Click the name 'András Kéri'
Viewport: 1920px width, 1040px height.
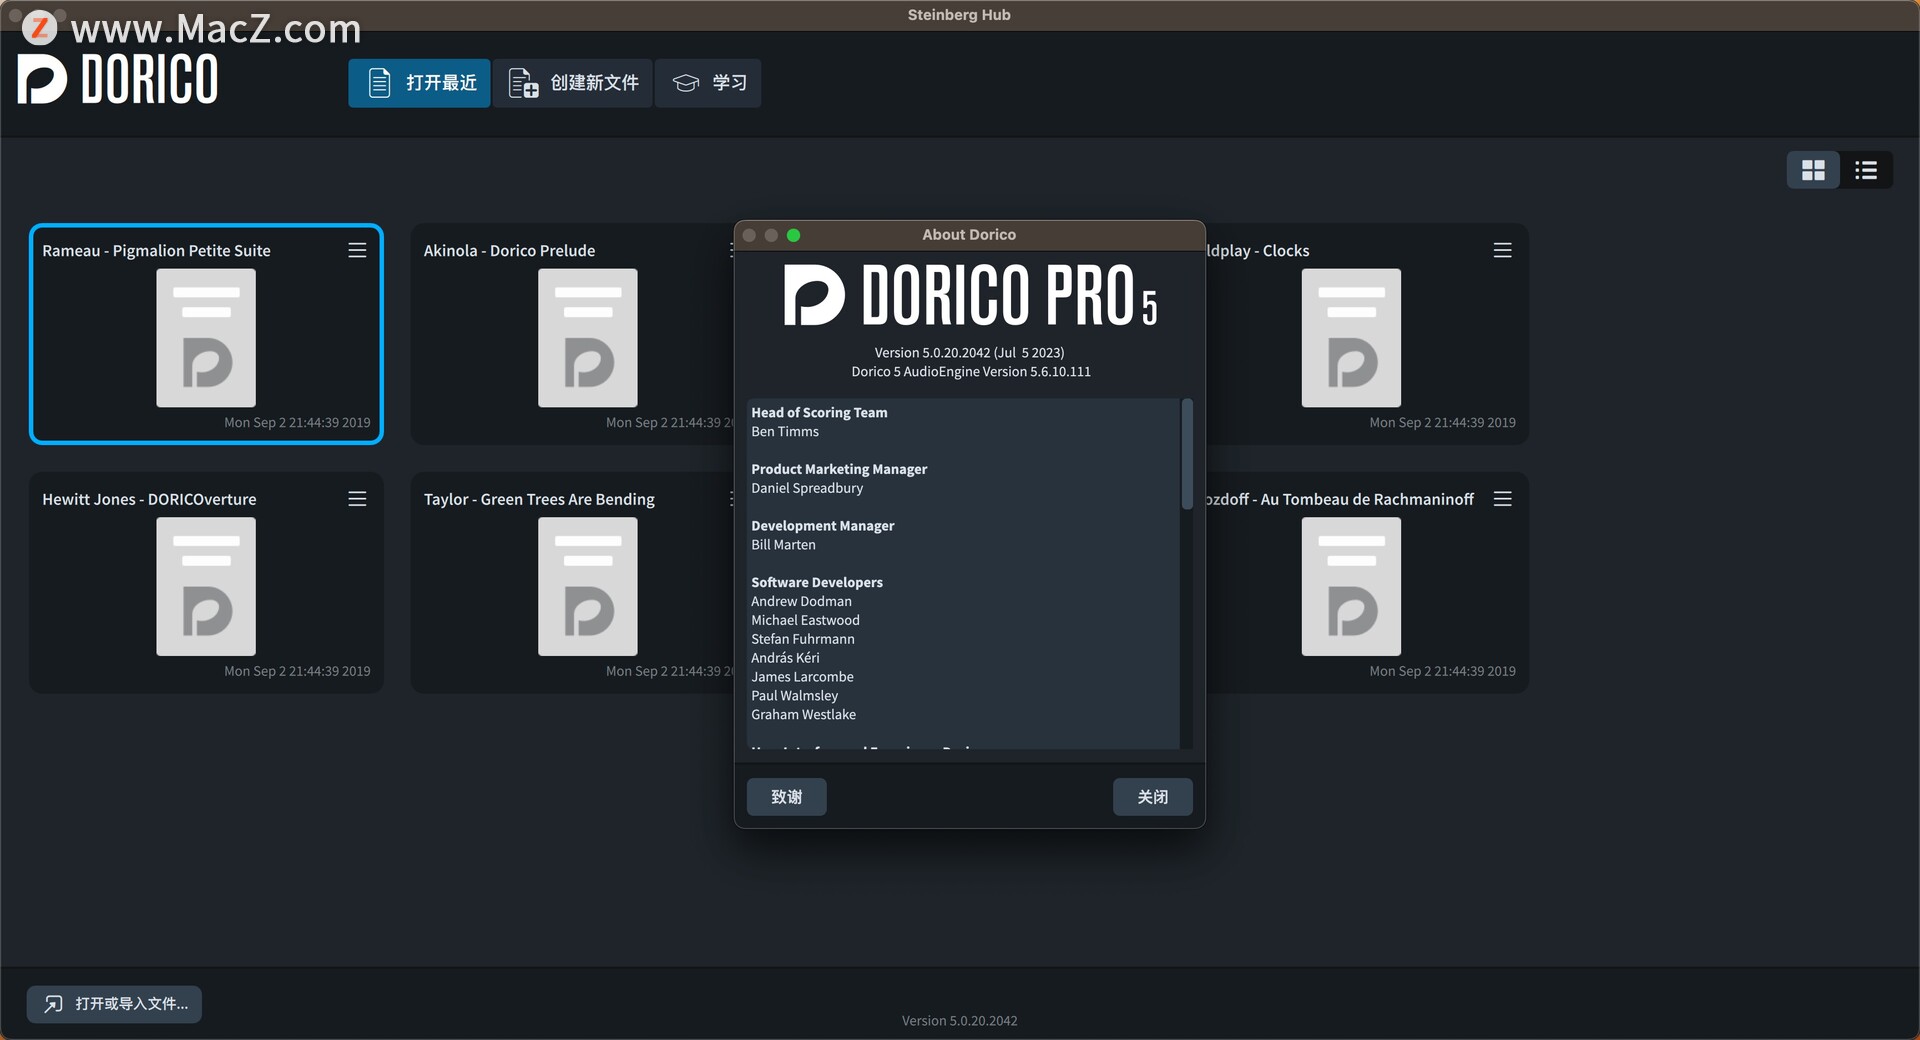tap(785, 658)
